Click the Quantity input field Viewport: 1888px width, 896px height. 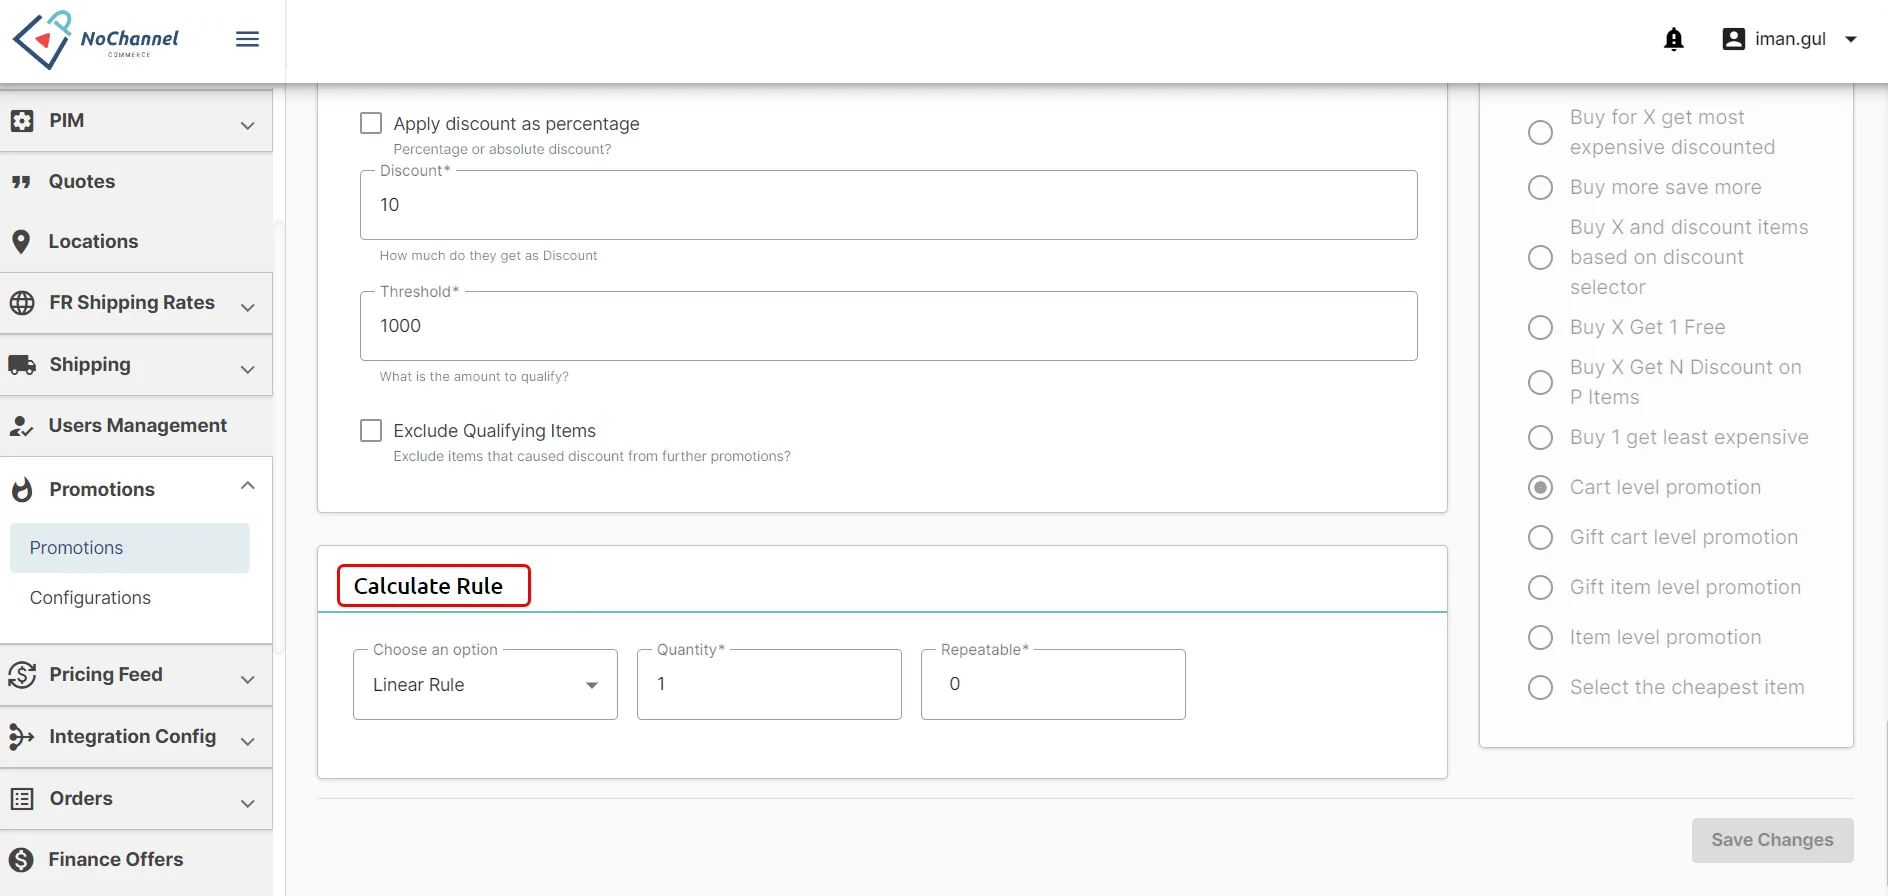pos(769,685)
